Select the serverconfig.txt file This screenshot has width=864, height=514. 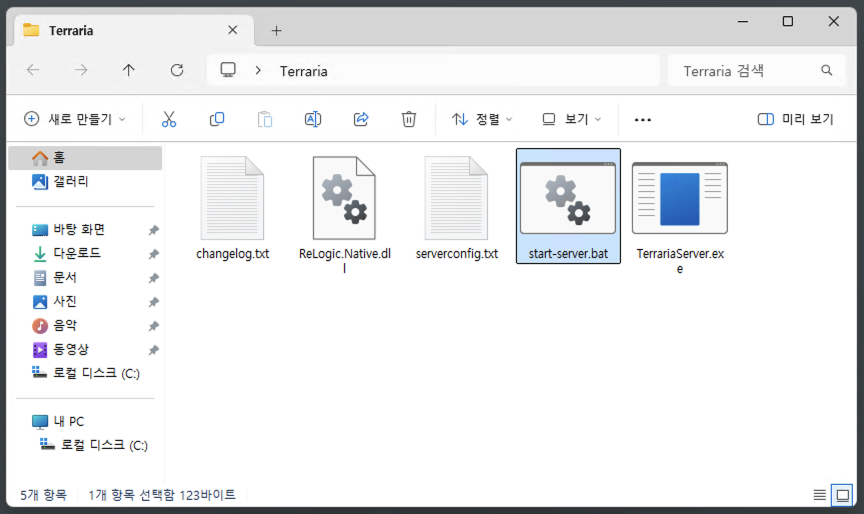456,207
